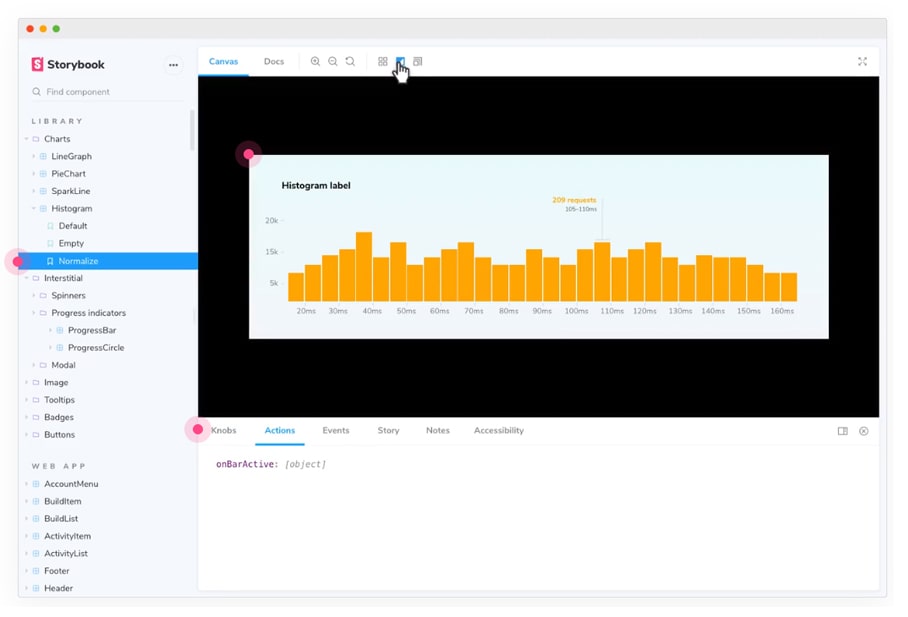Select the Empty histogram story
This screenshot has height=617, width=908.
tap(71, 243)
